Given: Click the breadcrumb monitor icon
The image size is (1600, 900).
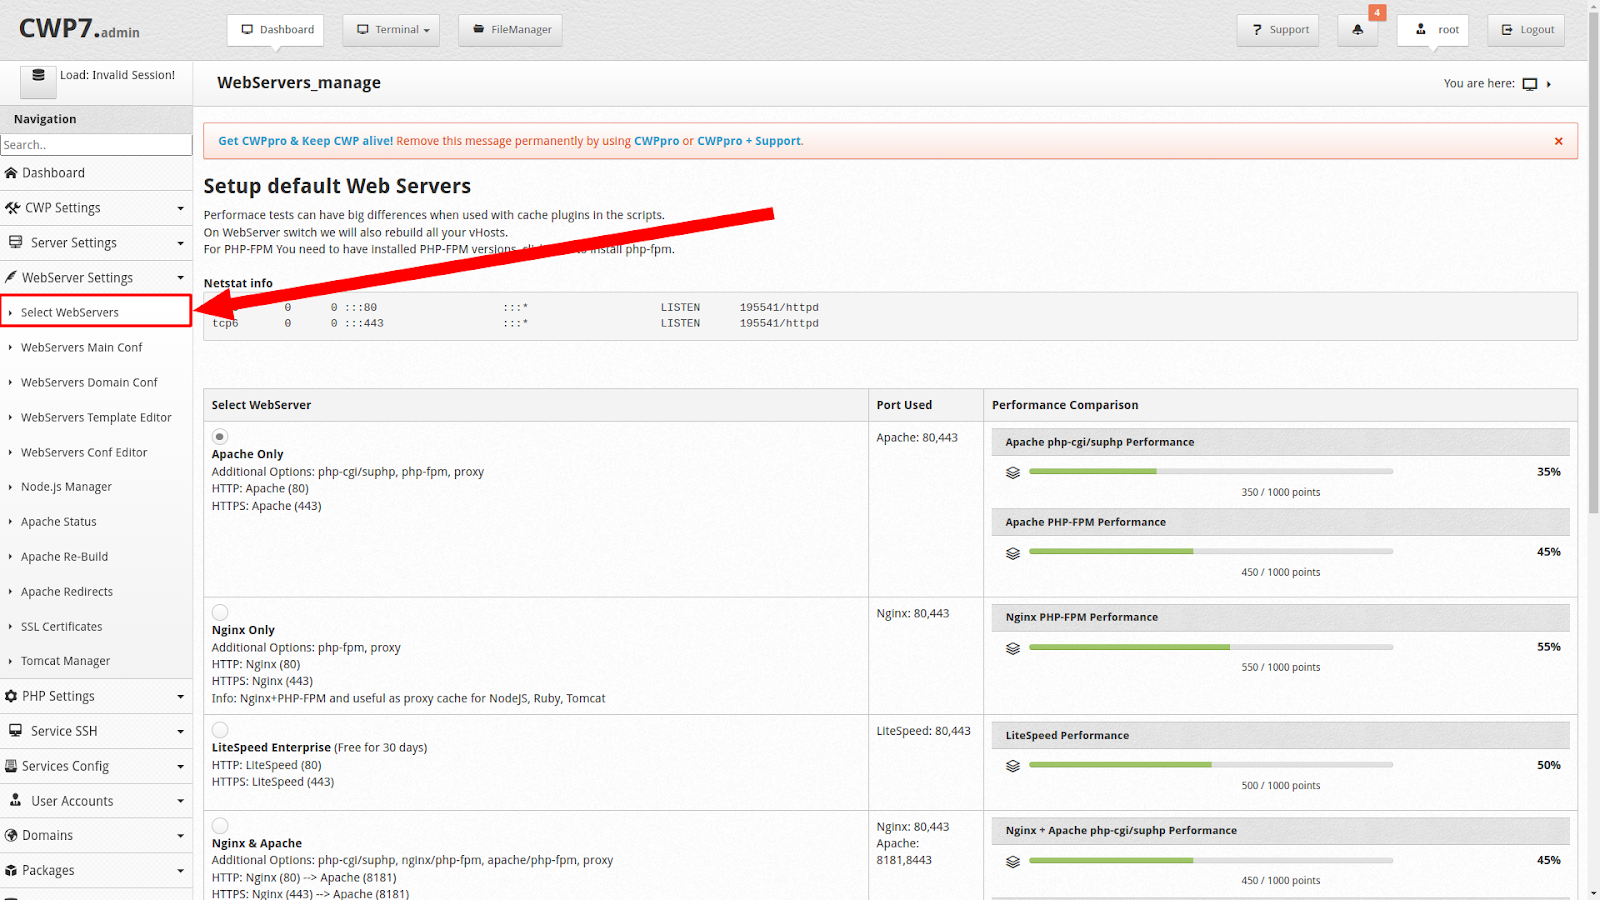Looking at the screenshot, I should click(1530, 84).
